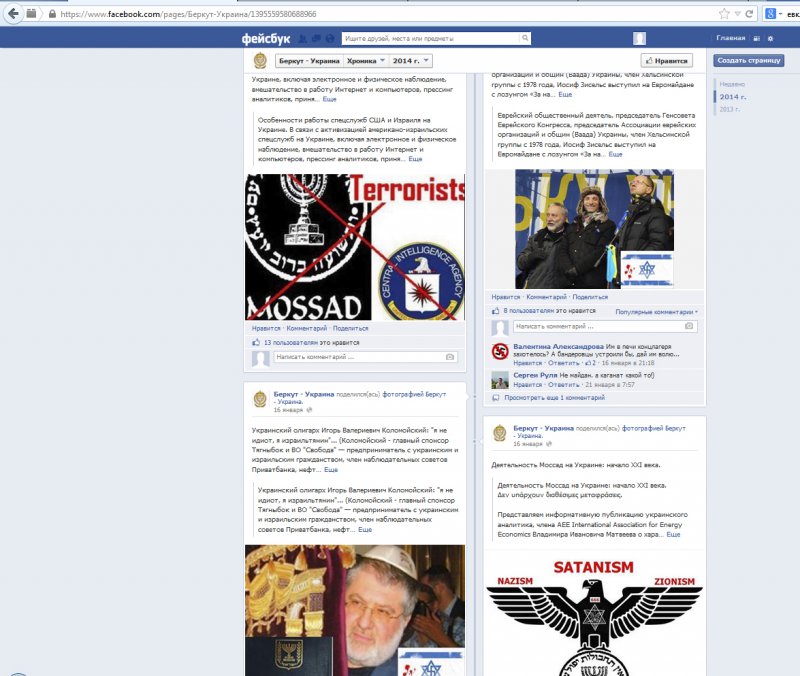Open the Популярные комментарии sort dropdown
The height and width of the screenshot is (676, 800).
[x=656, y=312]
